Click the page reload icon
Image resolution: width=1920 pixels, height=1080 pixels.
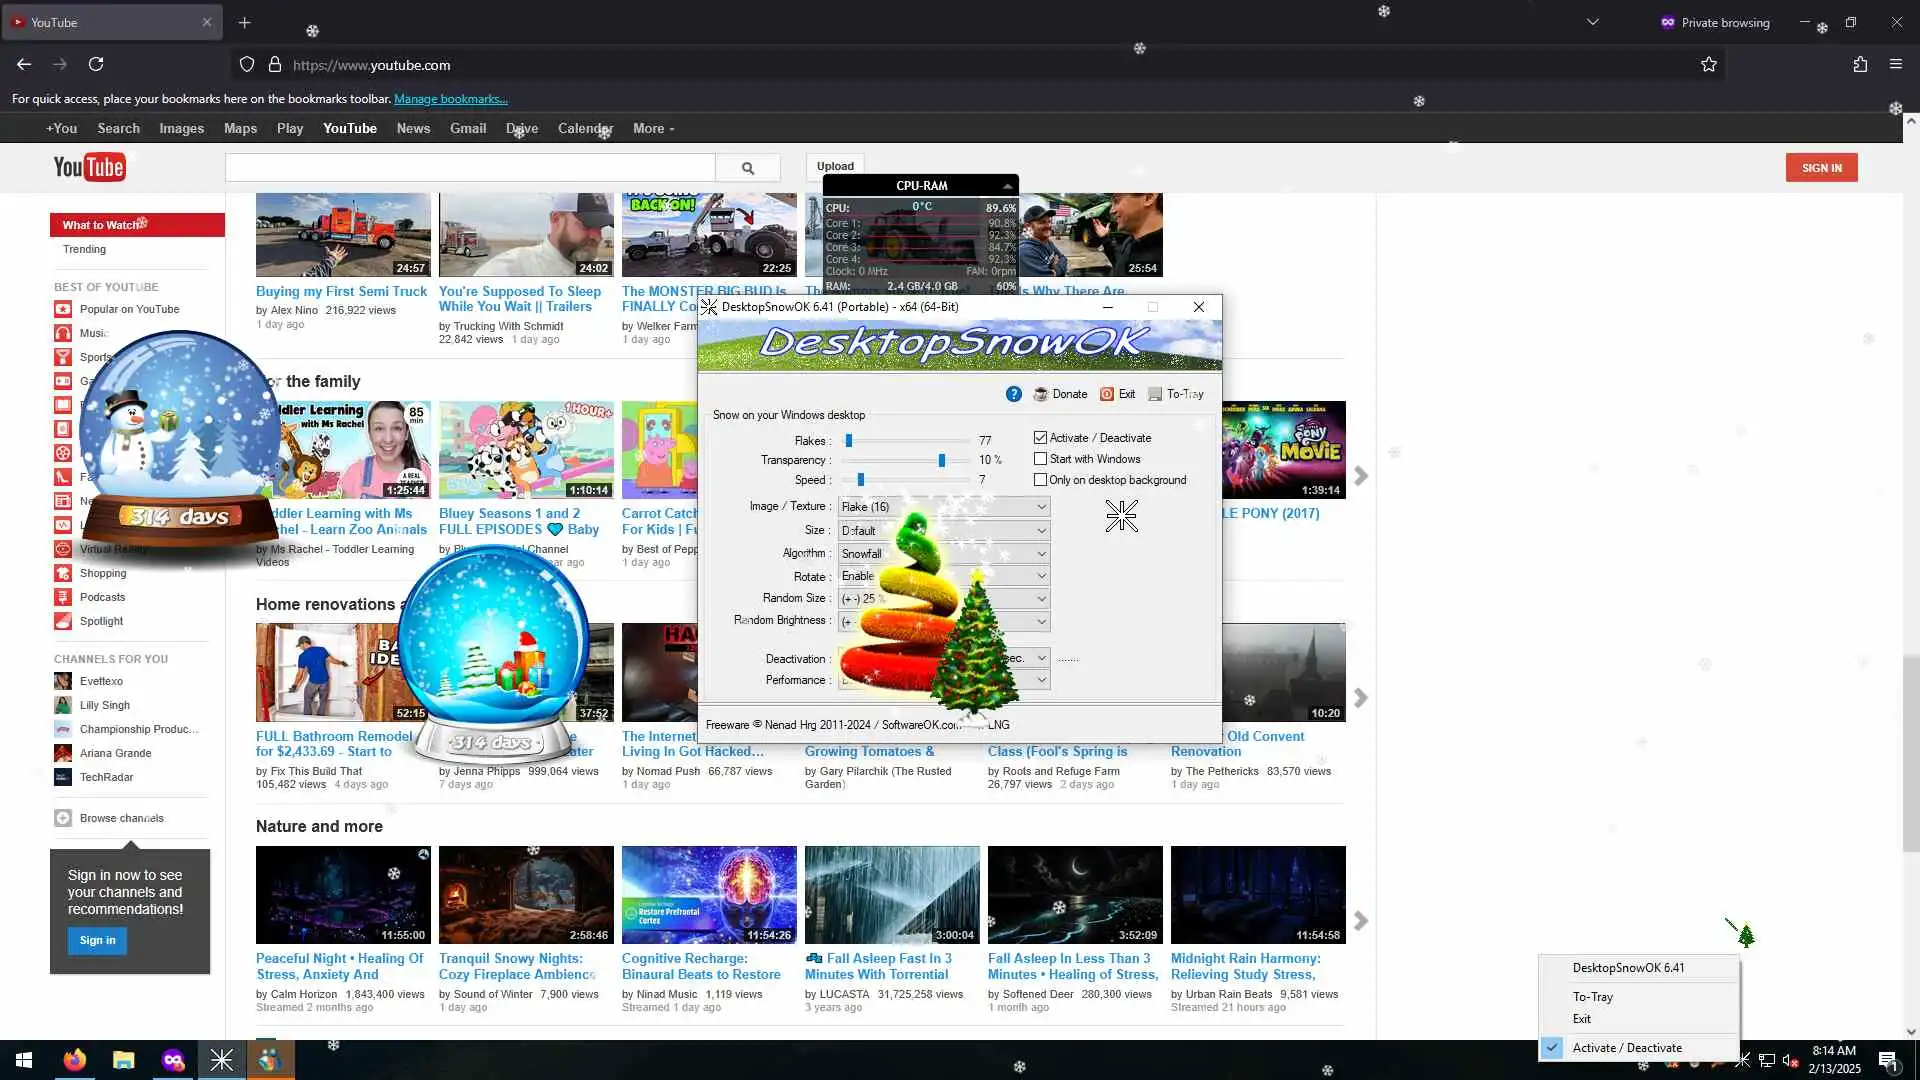[x=96, y=64]
